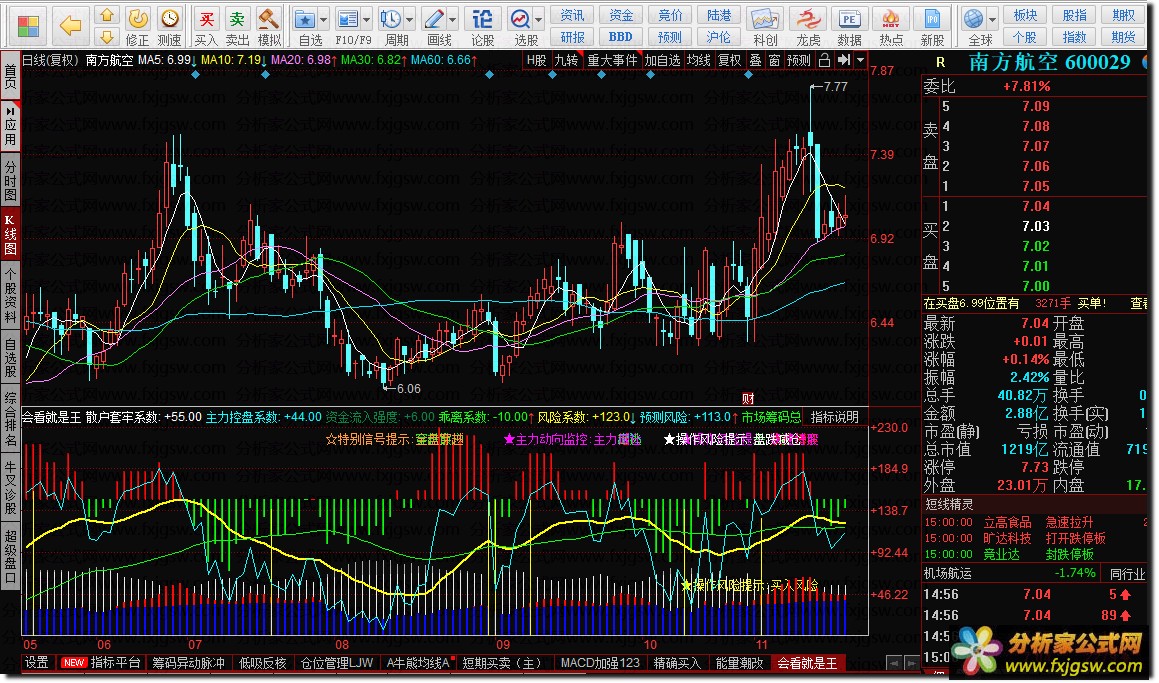1159x683 pixels.
Task: Toggle the 预测 button in chart header
Action: [798, 60]
